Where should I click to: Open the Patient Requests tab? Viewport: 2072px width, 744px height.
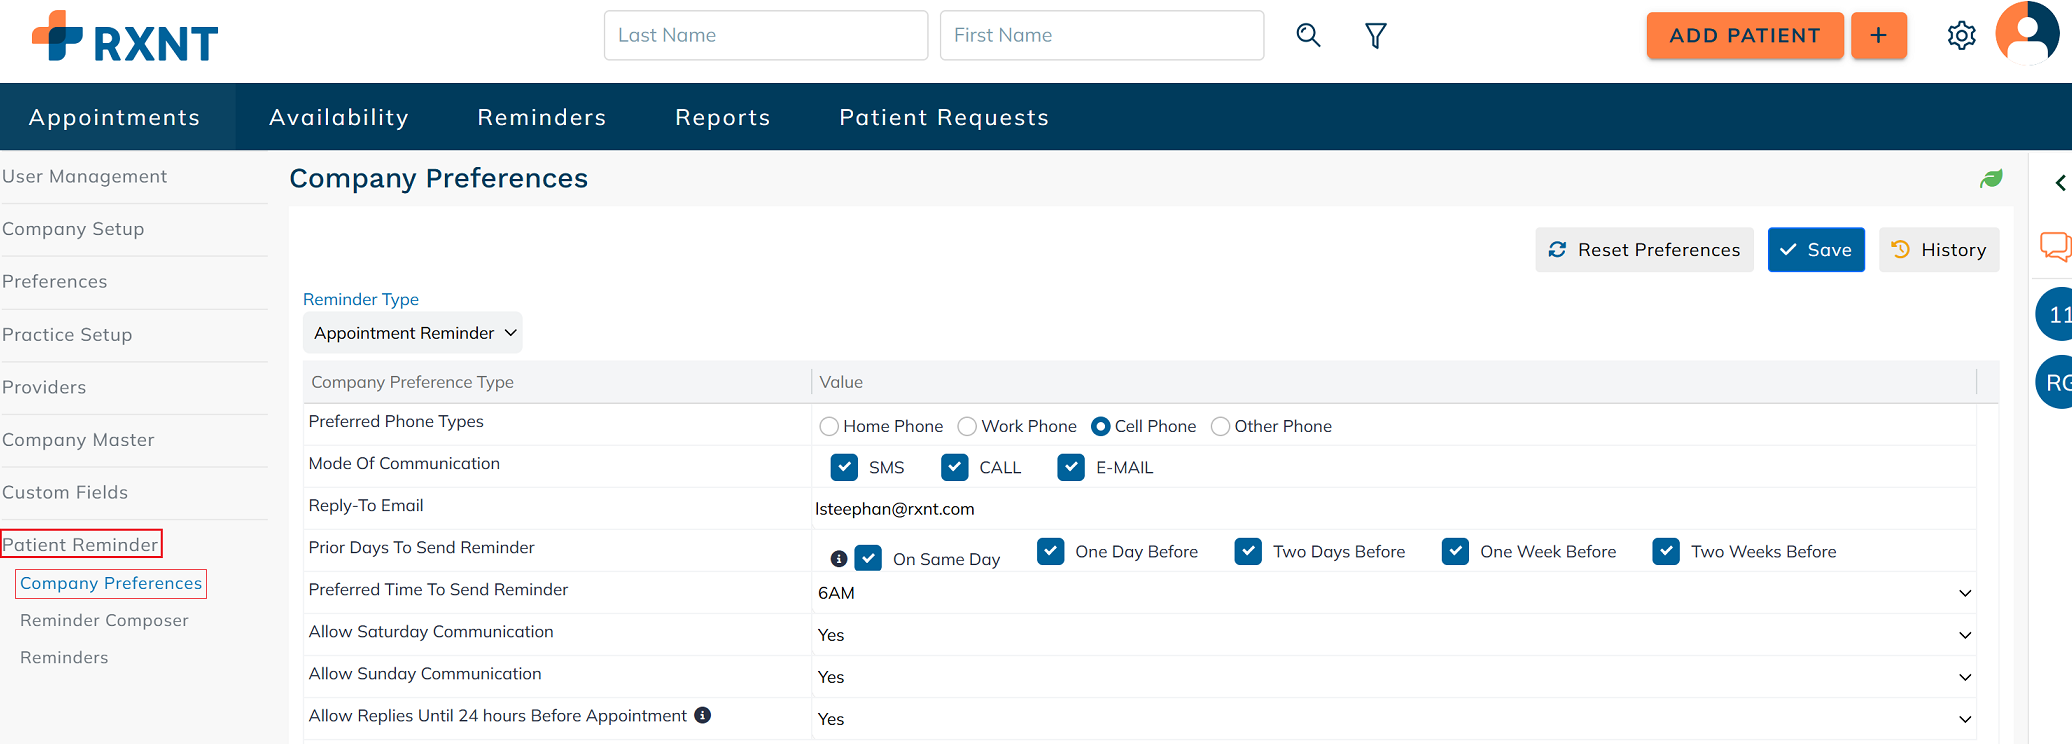pyautogui.click(x=944, y=117)
